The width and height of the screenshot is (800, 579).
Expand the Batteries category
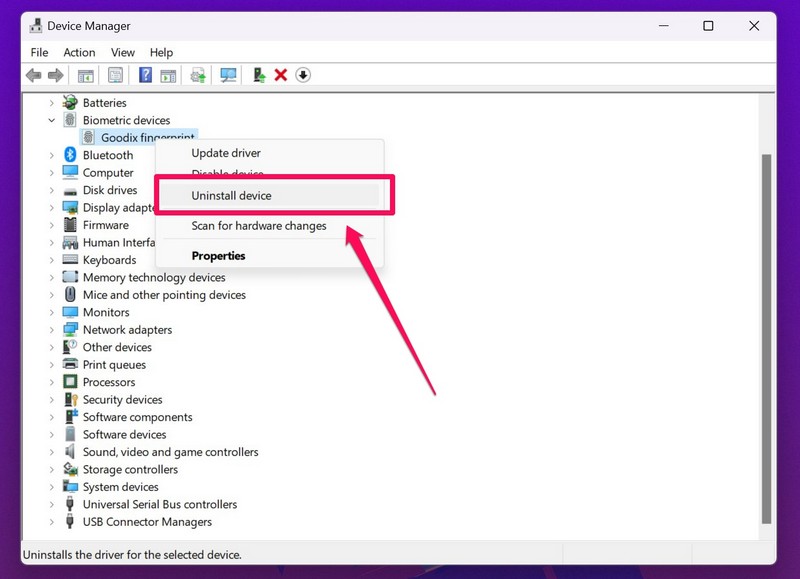[52, 103]
